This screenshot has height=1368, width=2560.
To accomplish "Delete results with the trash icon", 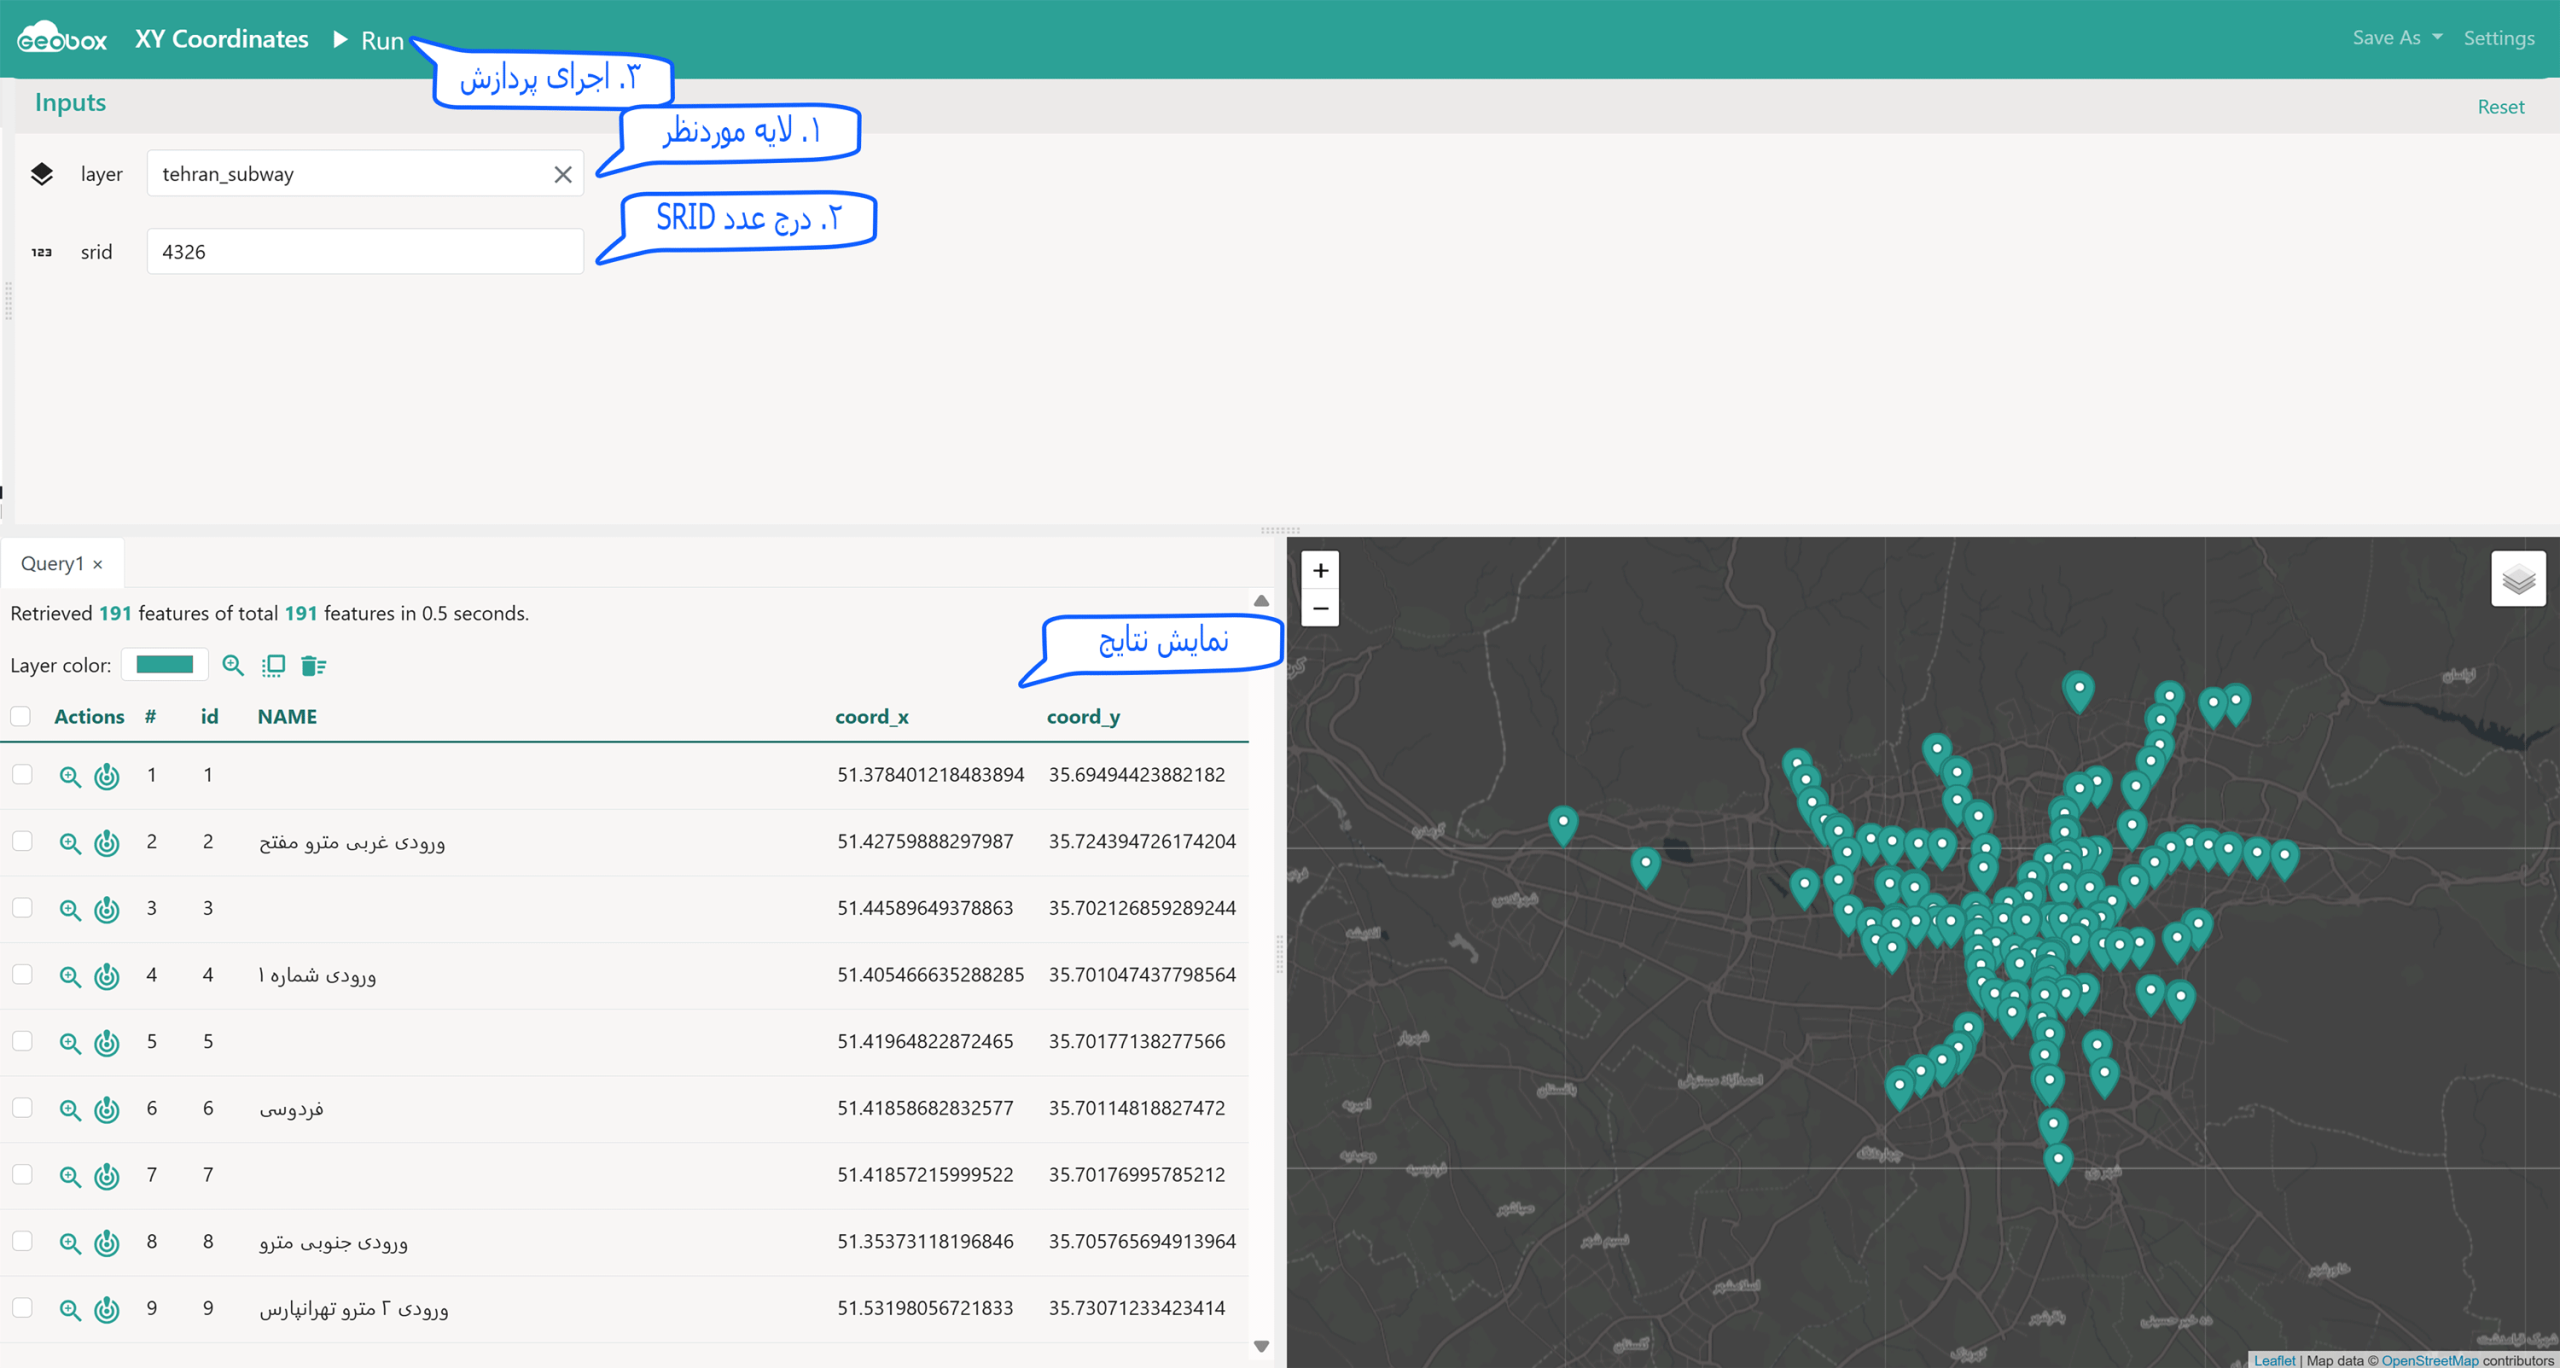I will pos(313,665).
